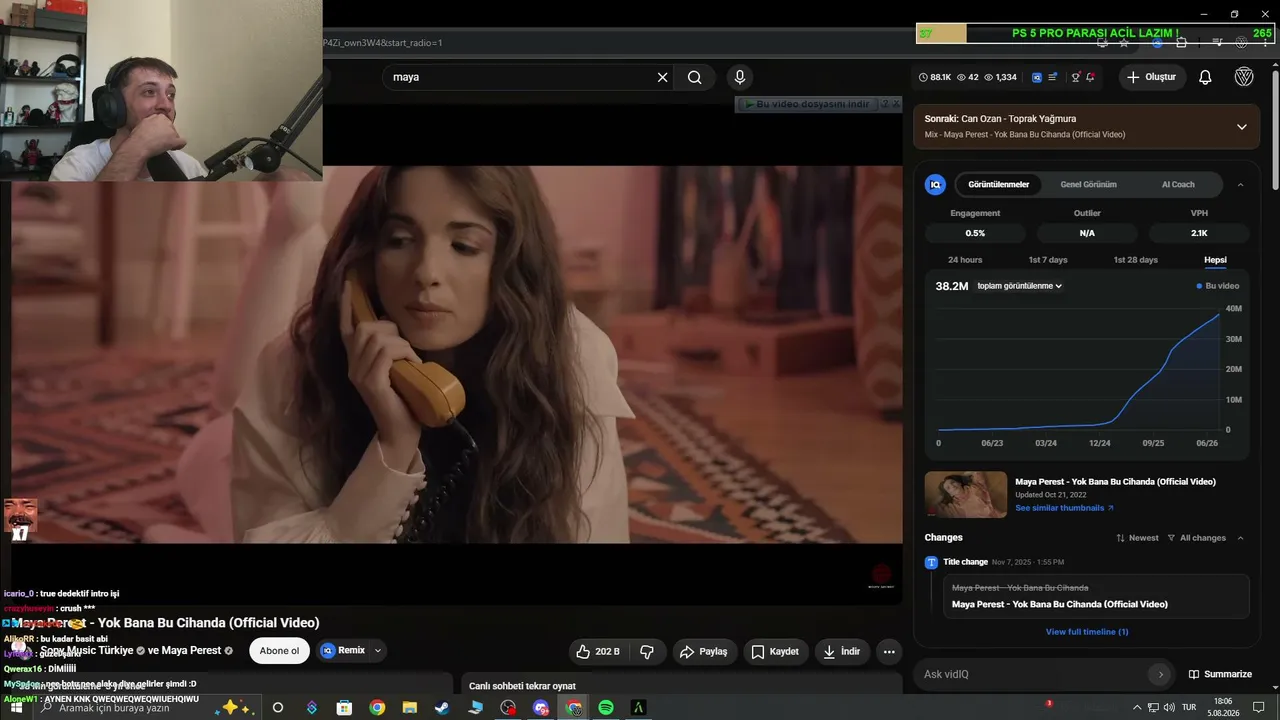Switch to AI Coach tab
The image size is (1280, 720).
coord(1178,185)
